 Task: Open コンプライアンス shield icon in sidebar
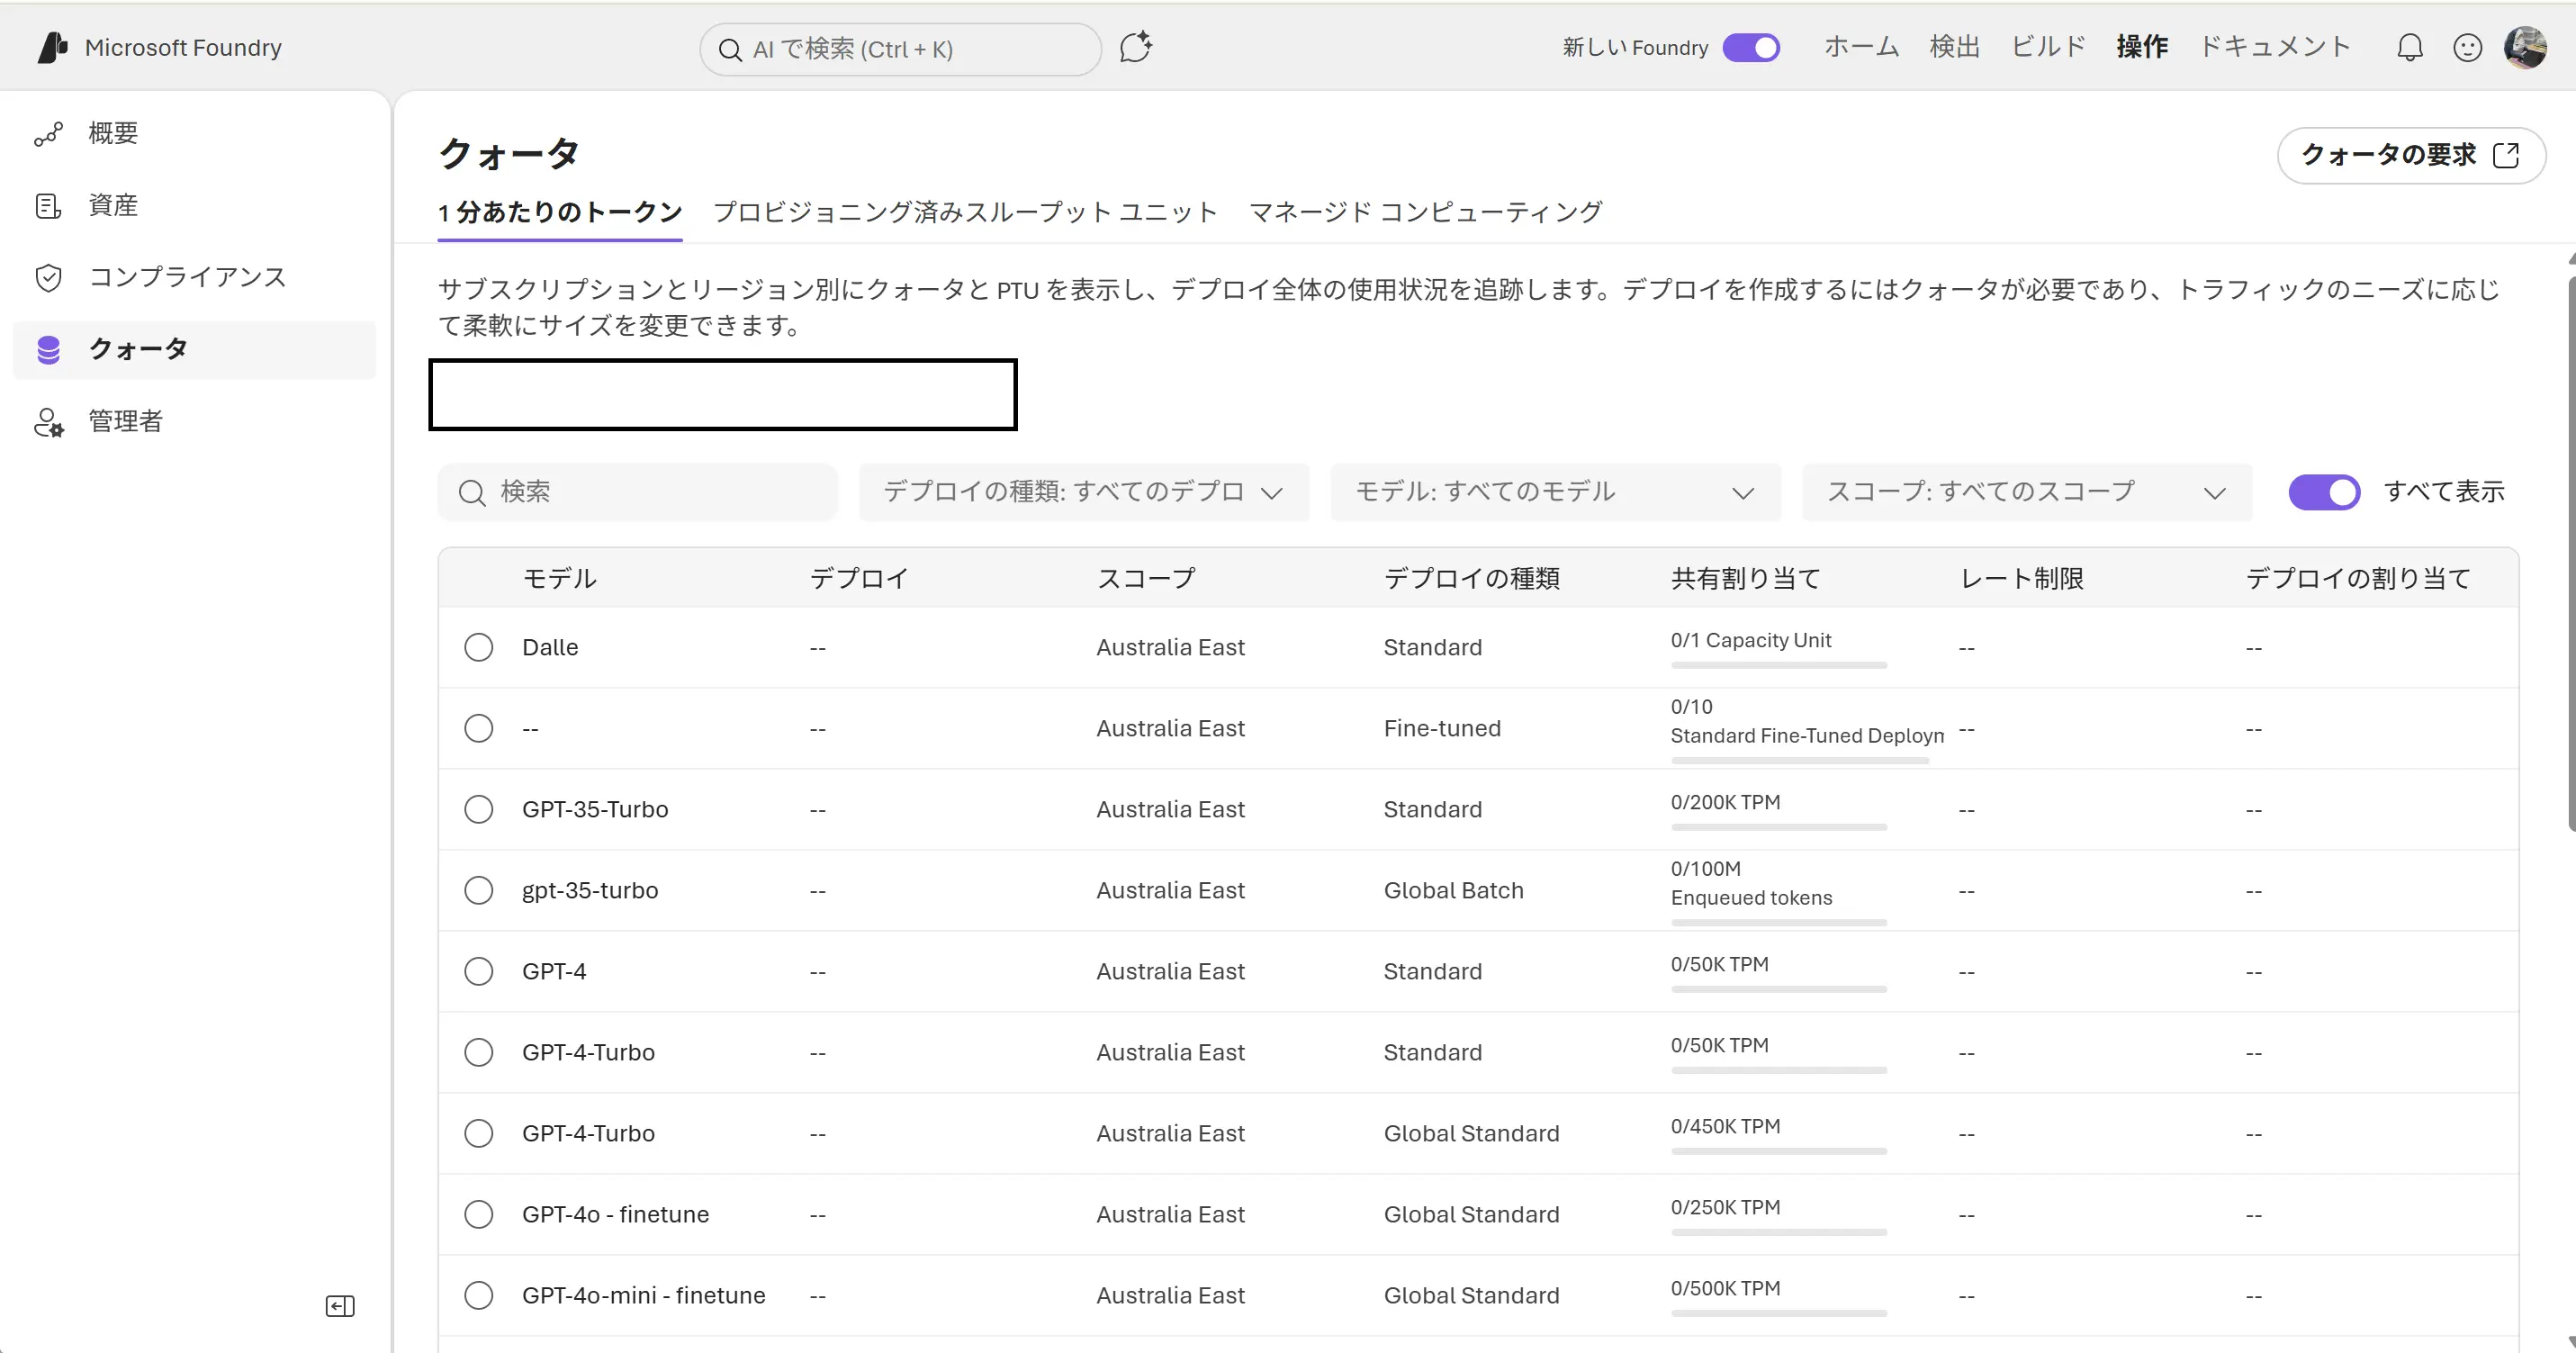click(x=48, y=277)
